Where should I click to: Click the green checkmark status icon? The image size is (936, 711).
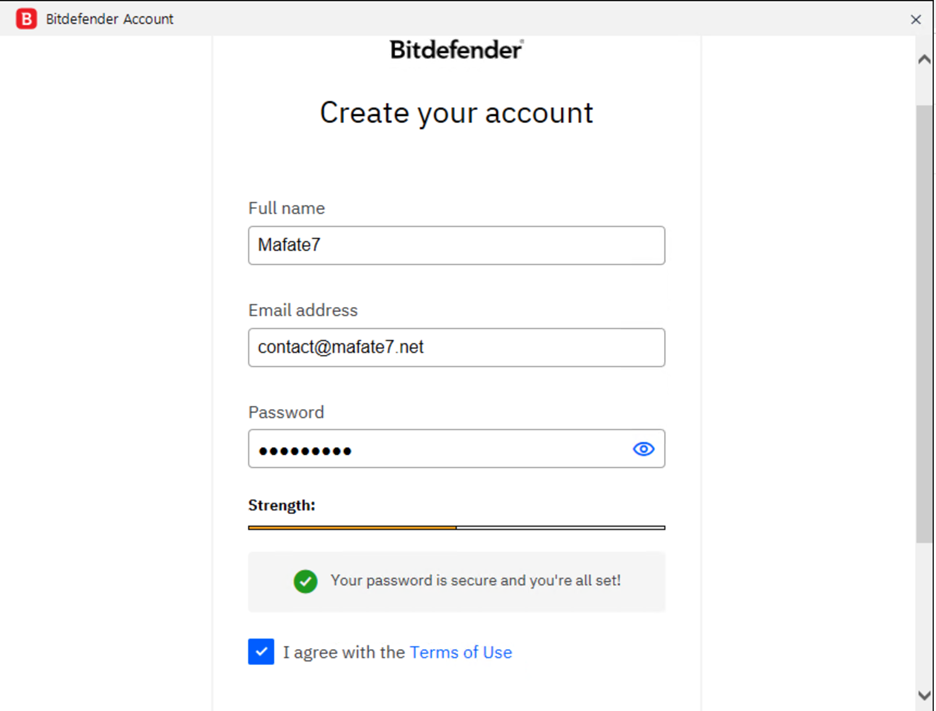[x=305, y=581]
